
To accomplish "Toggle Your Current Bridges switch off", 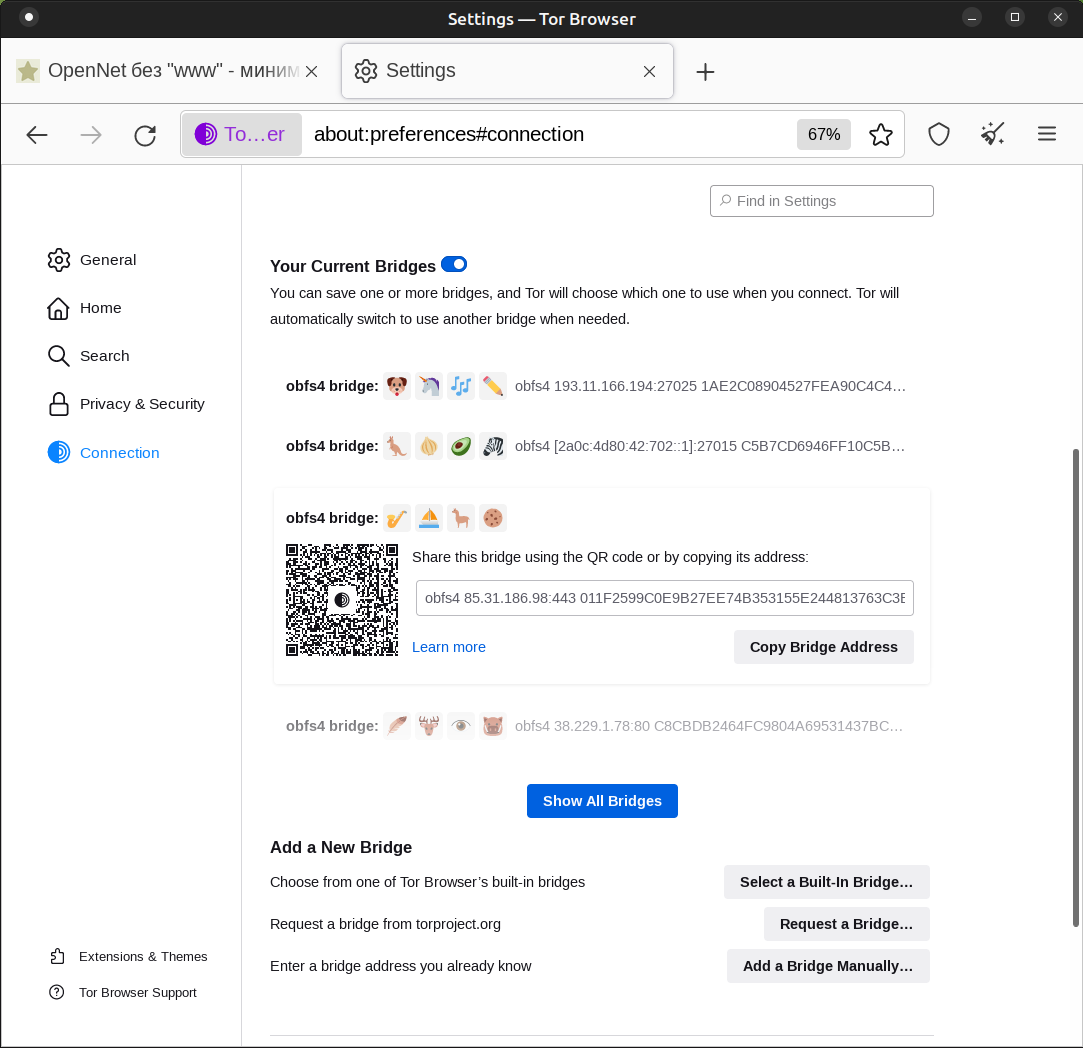I will coord(454,264).
